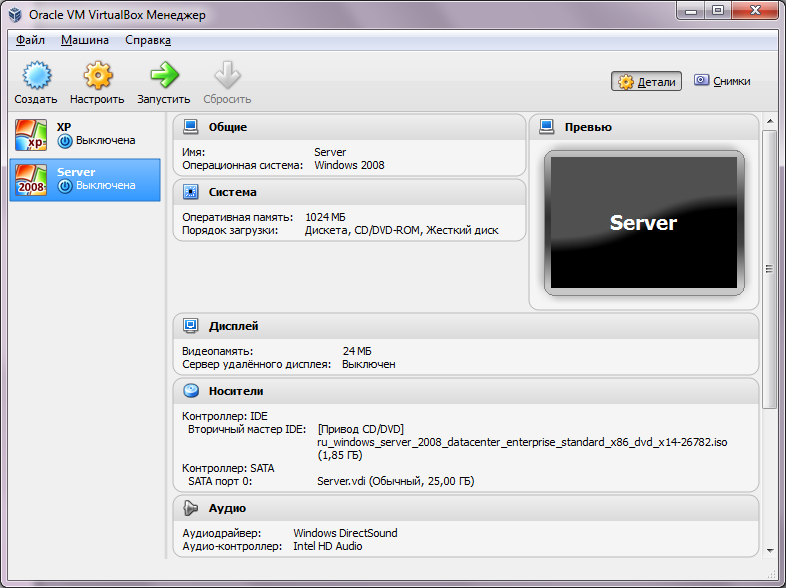The width and height of the screenshot is (786, 588).
Task: Click the 'Выключен' remote display status
Action: tap(368, 364)
